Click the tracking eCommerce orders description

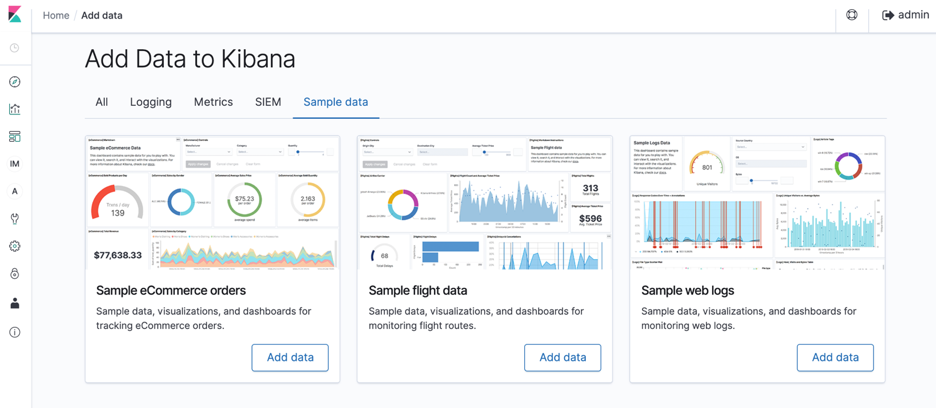tap(204, 318)
